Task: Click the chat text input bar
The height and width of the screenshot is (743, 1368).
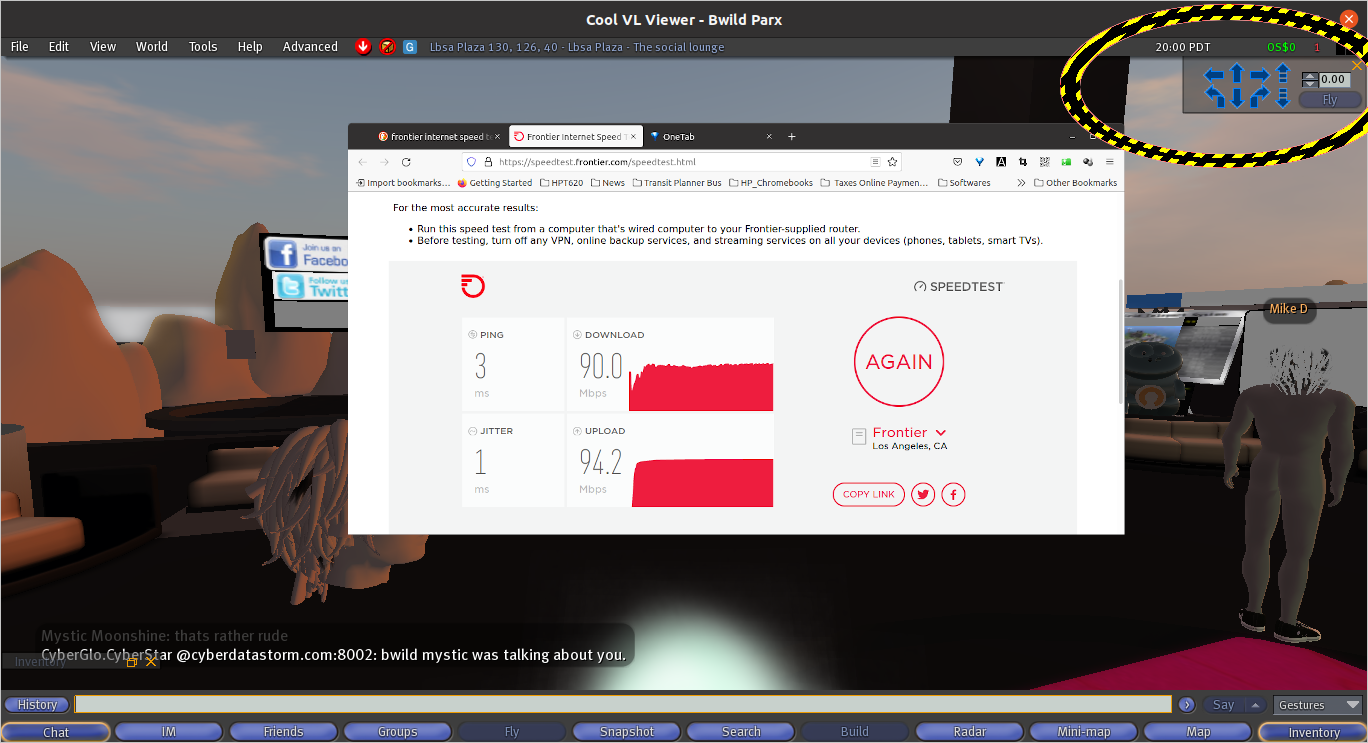Action: [x=623, y=705]
